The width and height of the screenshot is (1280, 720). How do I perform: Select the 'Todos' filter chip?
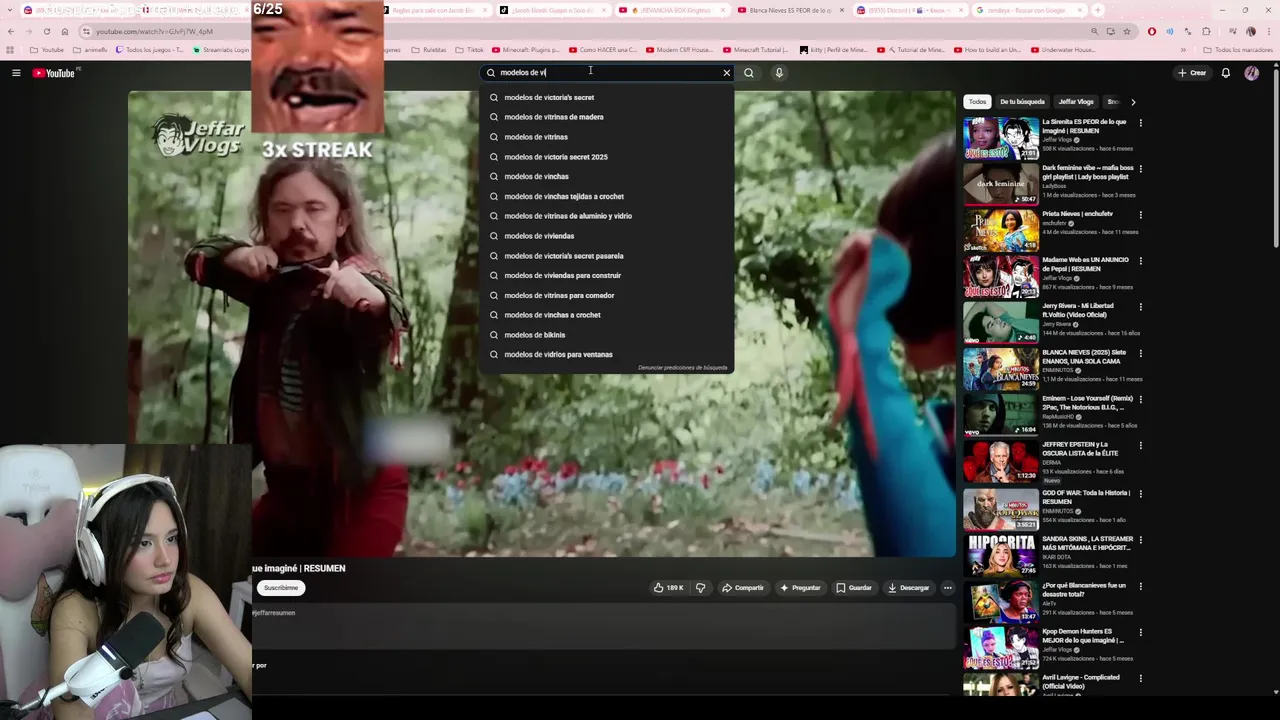[977, 102]
